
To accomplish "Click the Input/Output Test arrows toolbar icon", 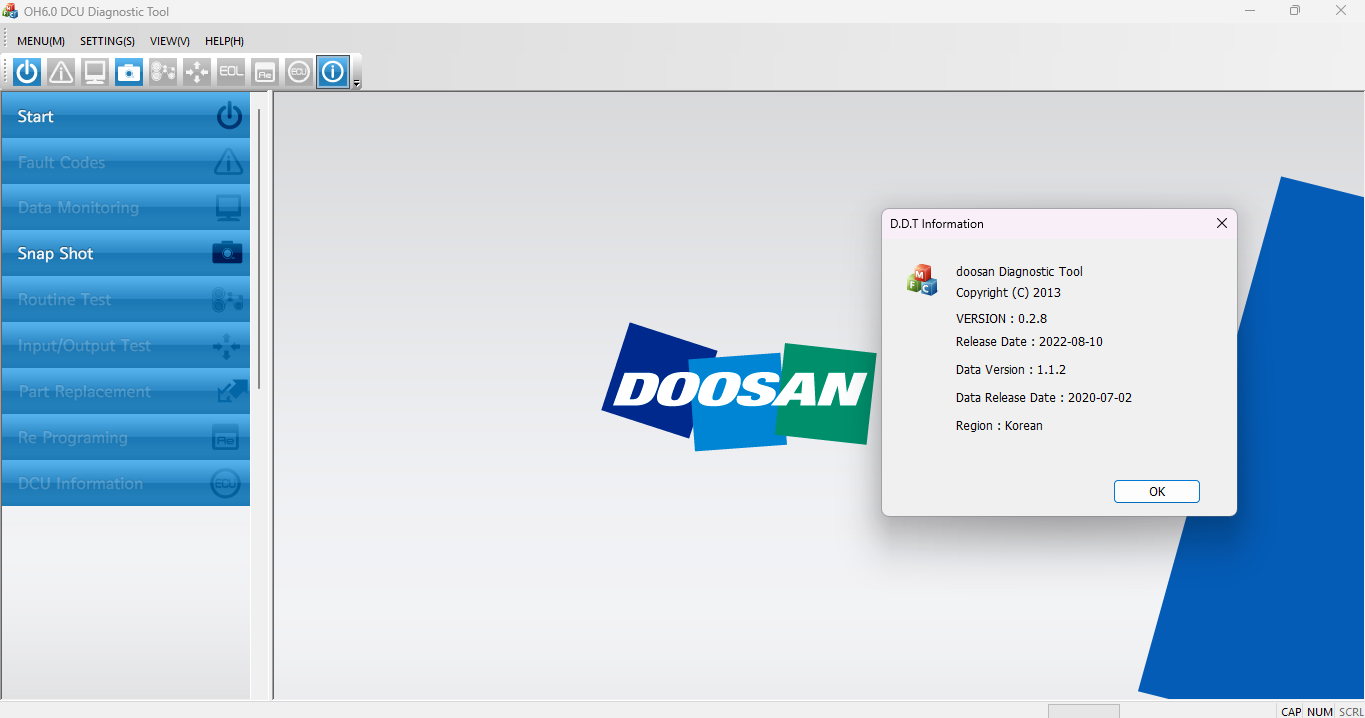I will coord(197,72).
